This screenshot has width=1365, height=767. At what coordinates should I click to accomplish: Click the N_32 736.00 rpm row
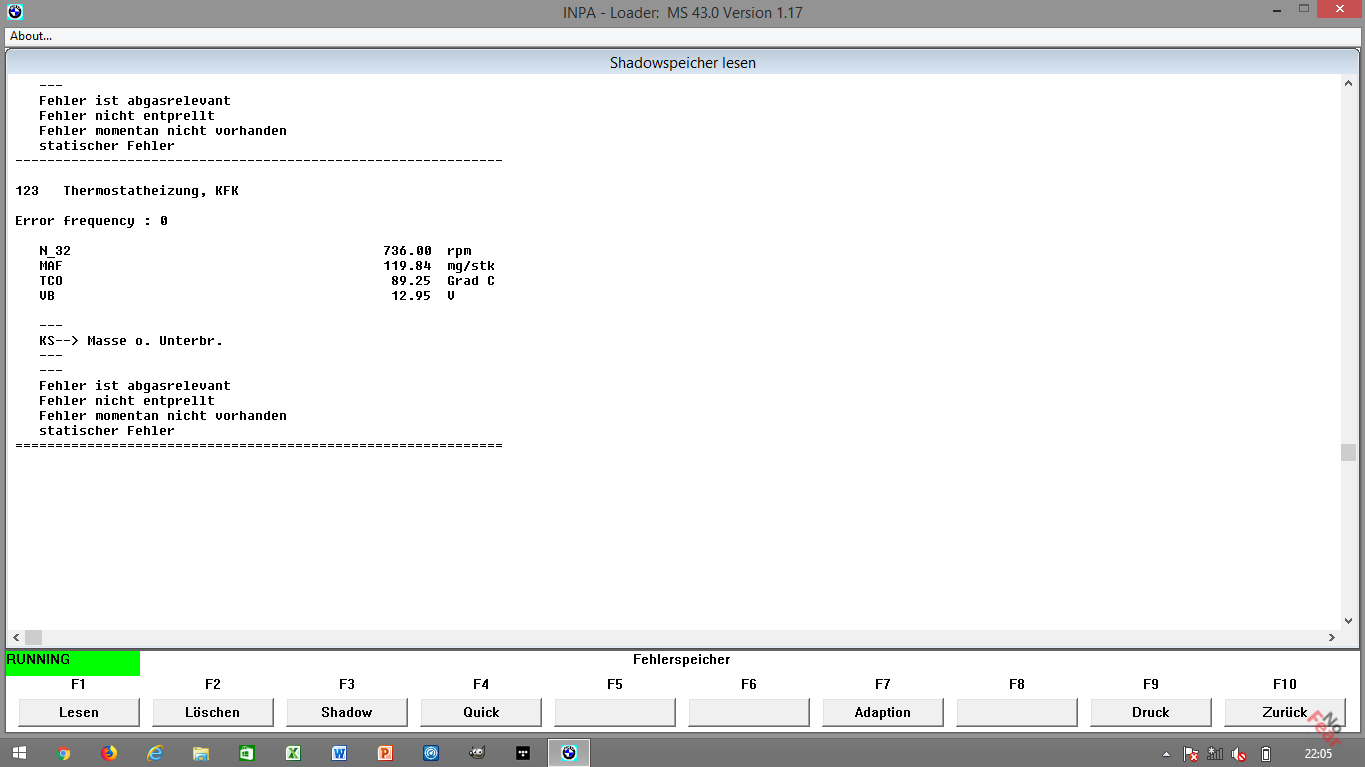(x=255, y=251)
